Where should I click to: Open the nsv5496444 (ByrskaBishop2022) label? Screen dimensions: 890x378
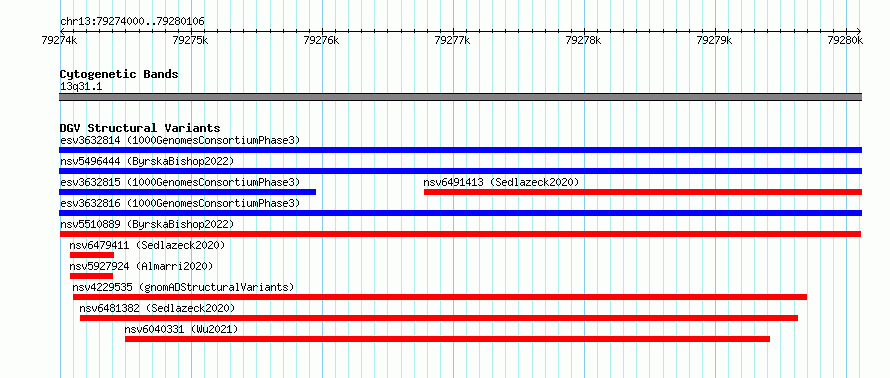147,161
